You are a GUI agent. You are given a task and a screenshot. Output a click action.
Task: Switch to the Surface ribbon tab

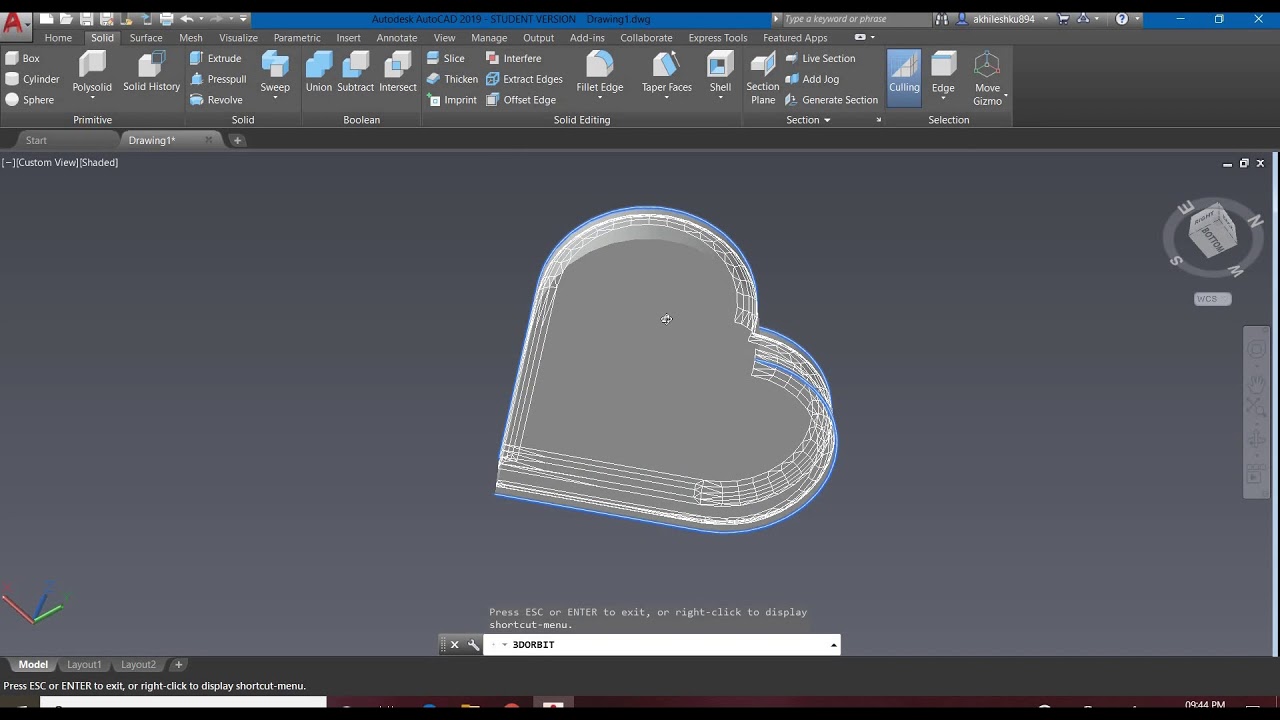pyautogui.click(x=146, y=38)
